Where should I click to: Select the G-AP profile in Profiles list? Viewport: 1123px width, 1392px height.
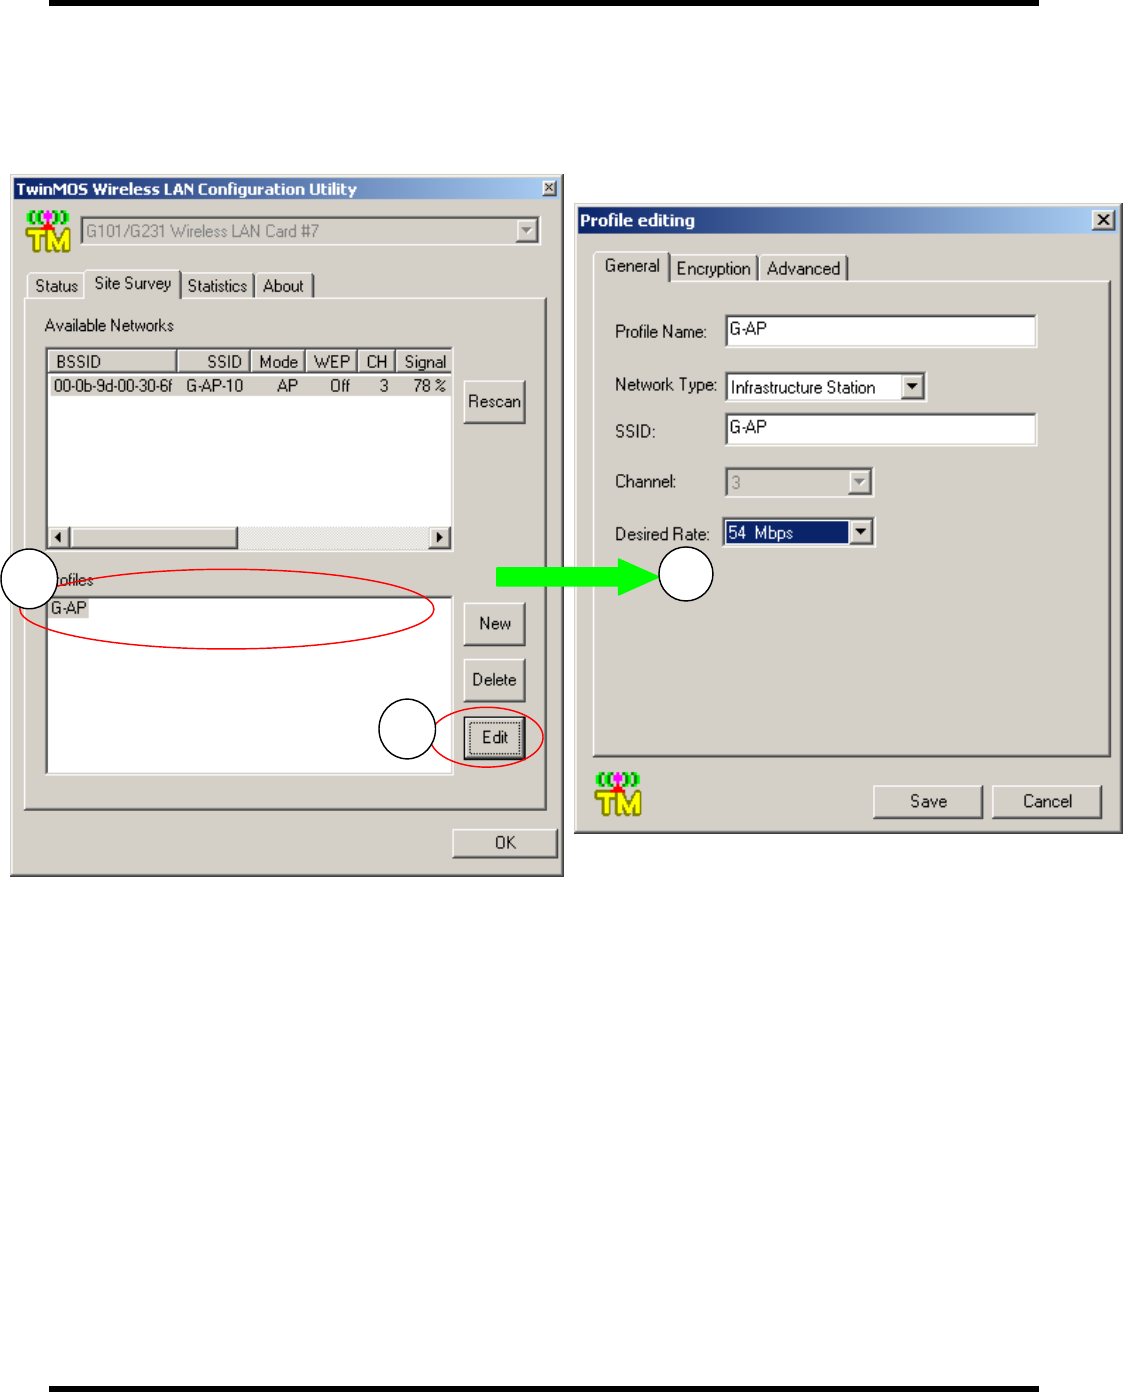click(69, 608)
